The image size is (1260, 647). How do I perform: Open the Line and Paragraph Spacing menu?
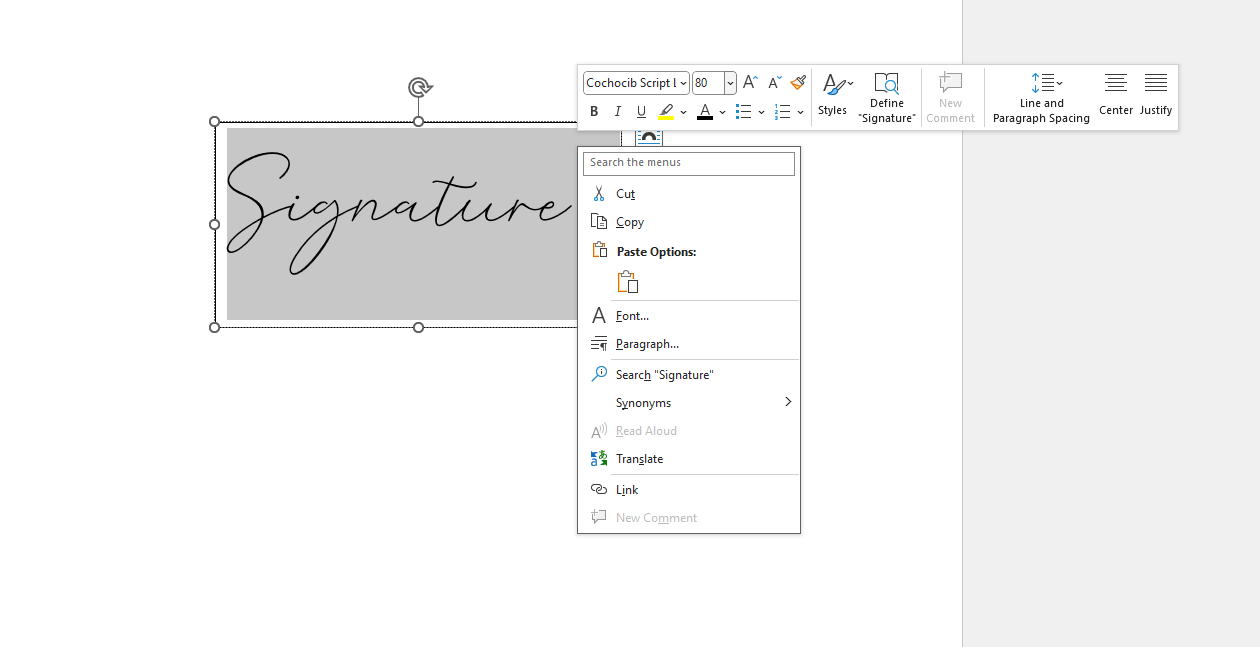(1041, 96)
